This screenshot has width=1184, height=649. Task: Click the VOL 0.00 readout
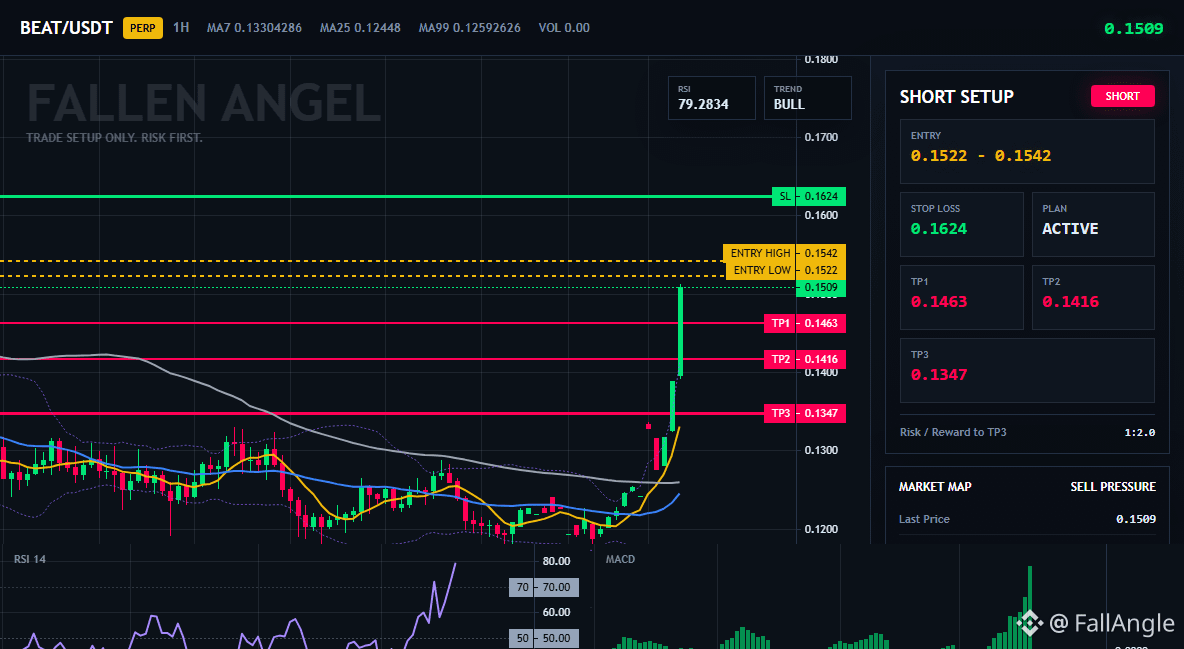pyautogui.click(x=564, y=28)
